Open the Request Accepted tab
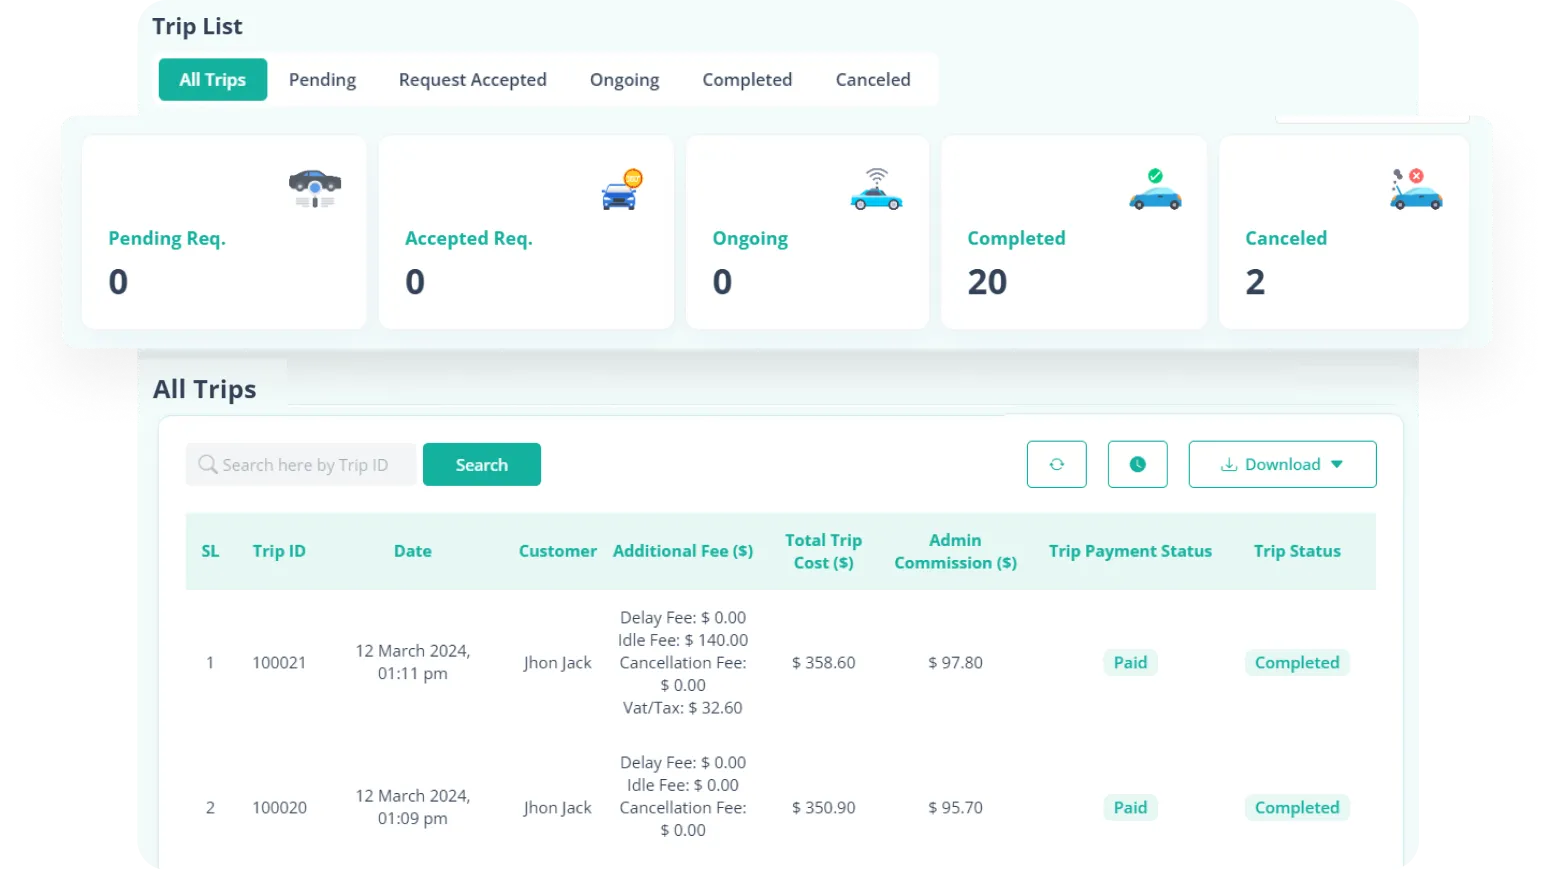This screenshot has width=1553, height=870. pyautogui.click(x=472, y=80)
